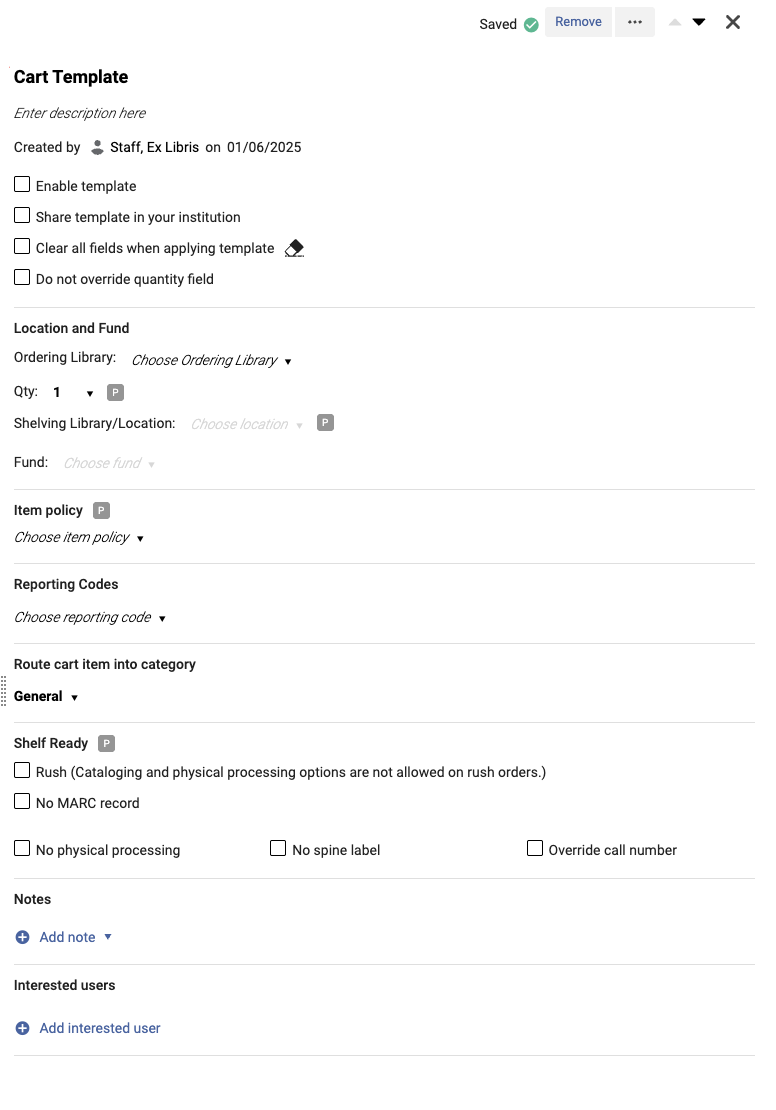Click the plus icon for Add interested user
This screenshot has width=776, height=1110.
tap(23, 1028)
